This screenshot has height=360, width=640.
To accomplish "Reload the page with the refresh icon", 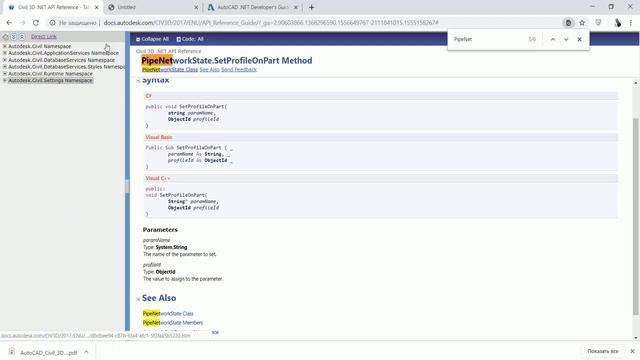I will coord(36,23).
